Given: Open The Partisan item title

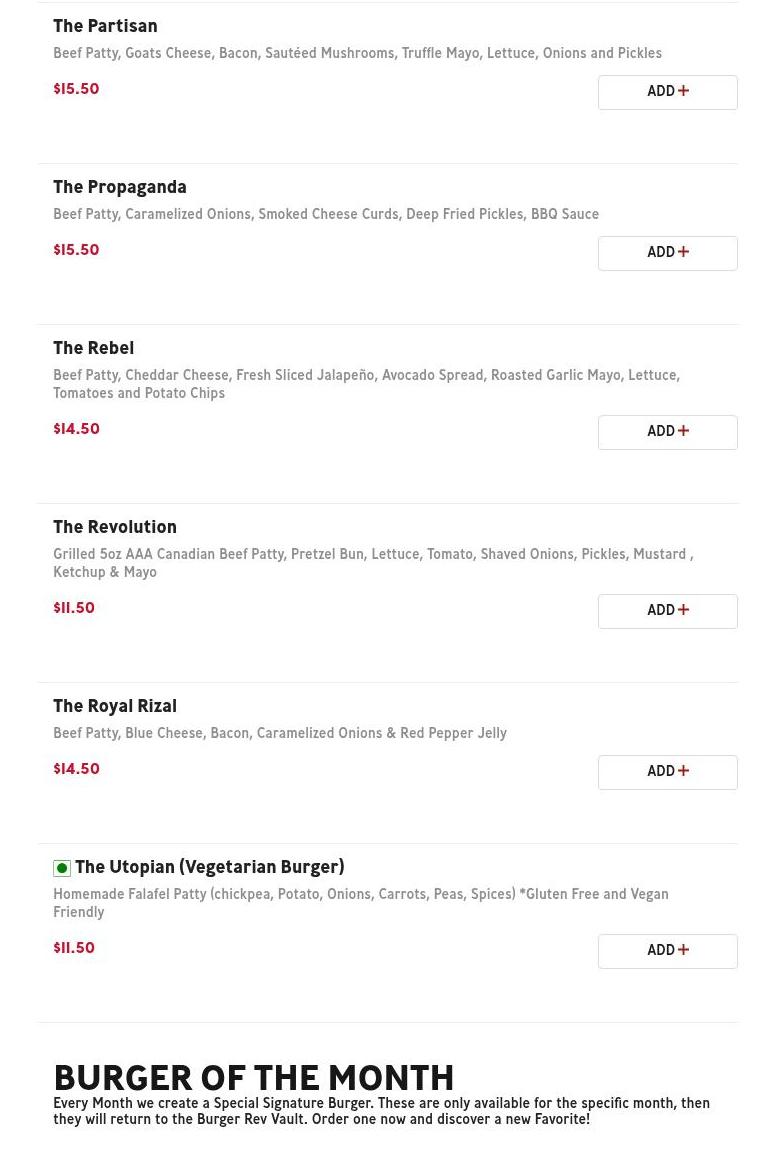Looking at the screenshot, I should (105, 27).
